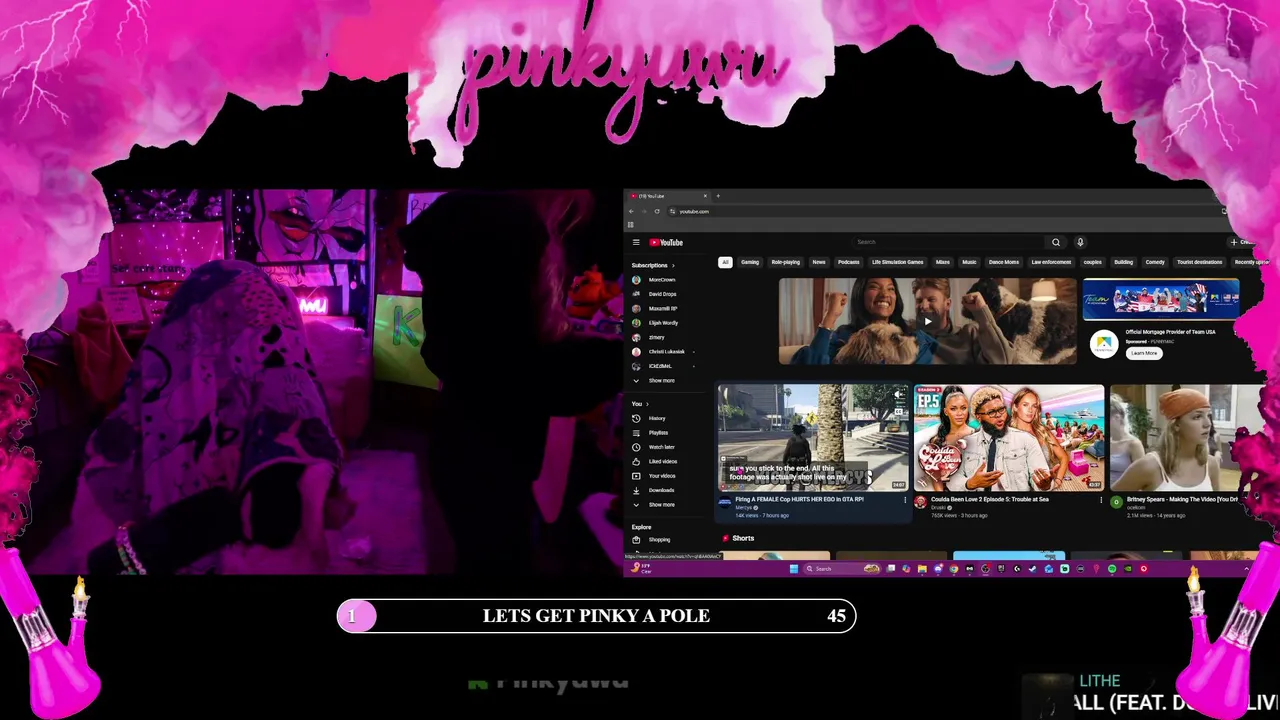Viewport: 1280px width, 720px height.
Task: Open more options for the GTA RP video
Action: coord(905,500)
